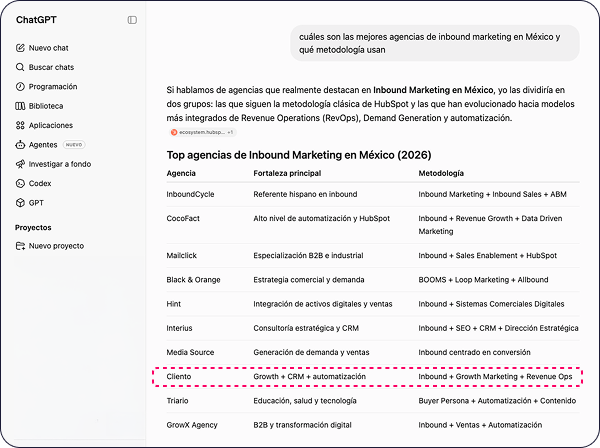This screenshot has height=448, width=600.
Task: Click the GrowX Agency cell
Action: (192, 425)
